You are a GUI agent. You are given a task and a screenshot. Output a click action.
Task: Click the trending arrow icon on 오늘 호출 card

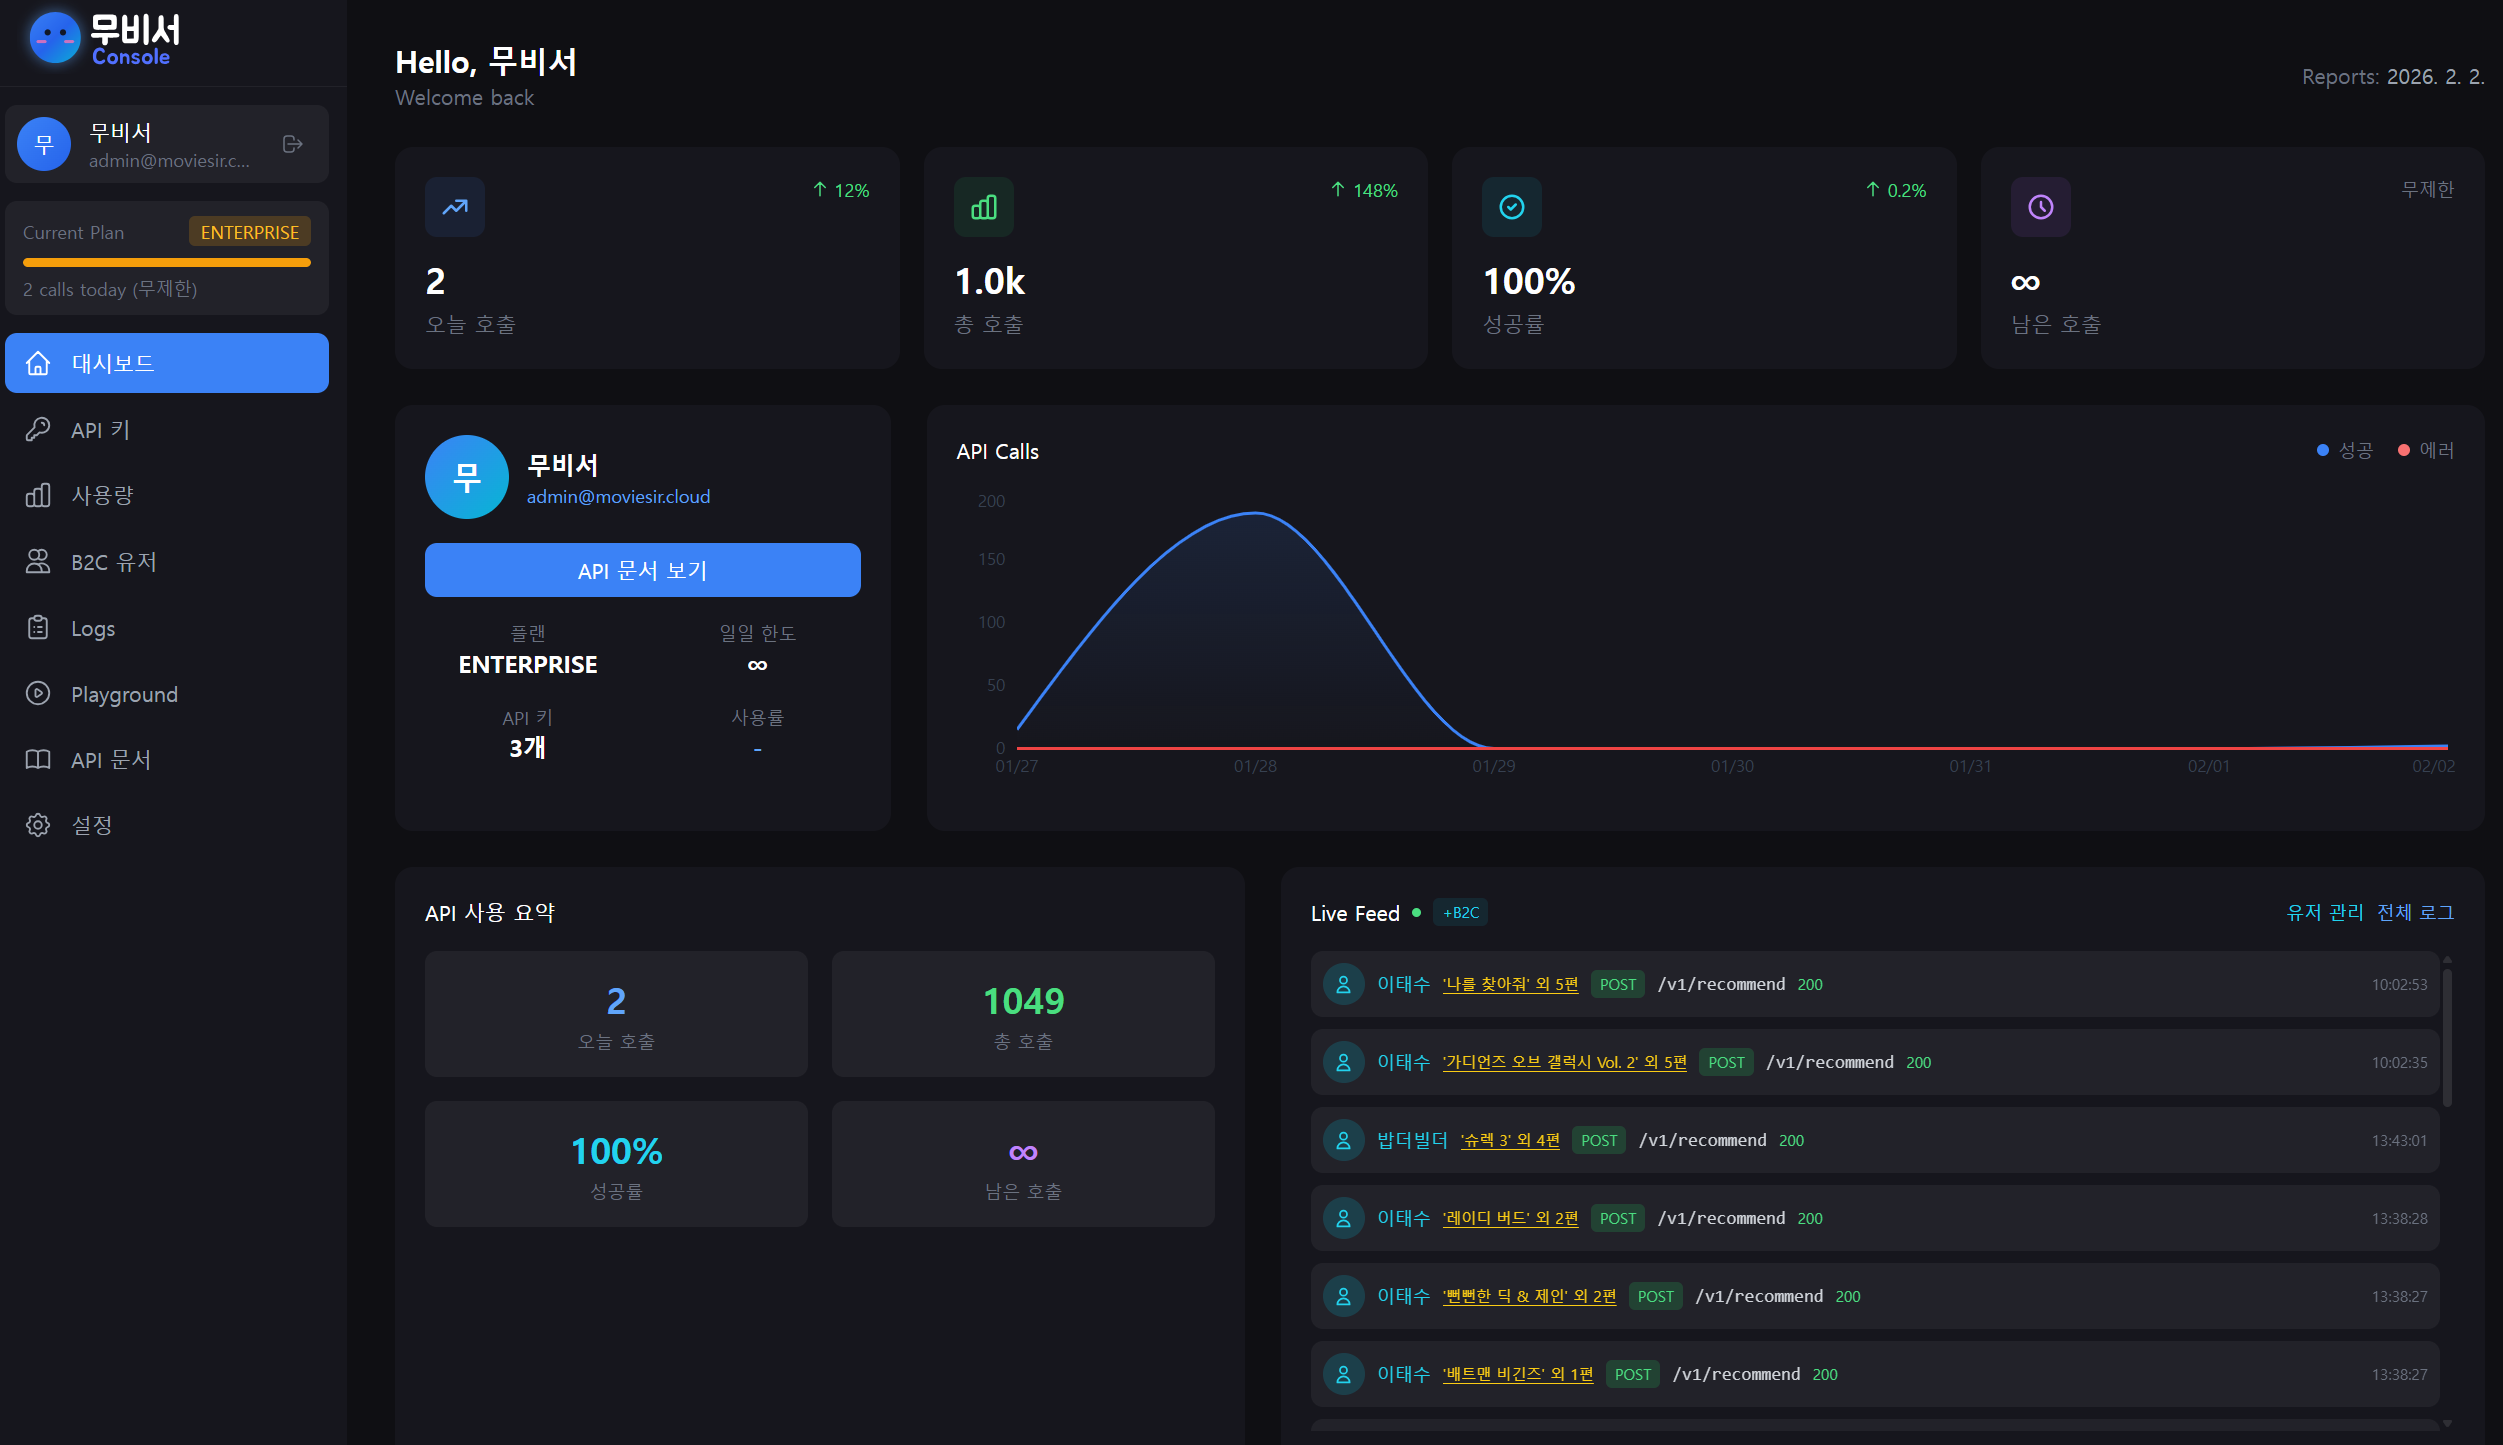coord(455,207)
